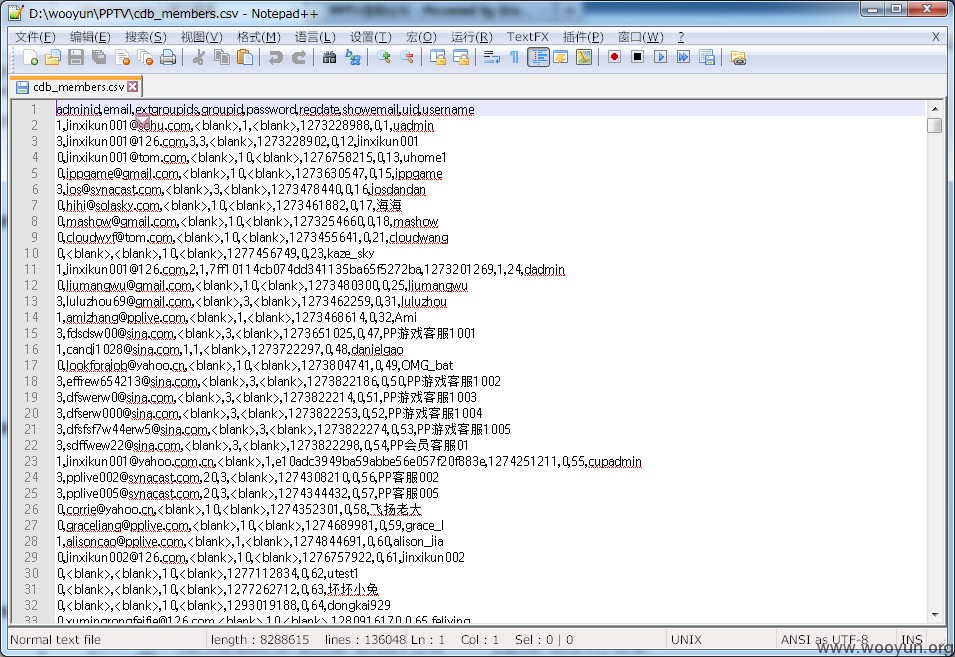955x657 pixels.
Task: Click ANSI as UTF-8 encoding status
Action: click(825, 640)
